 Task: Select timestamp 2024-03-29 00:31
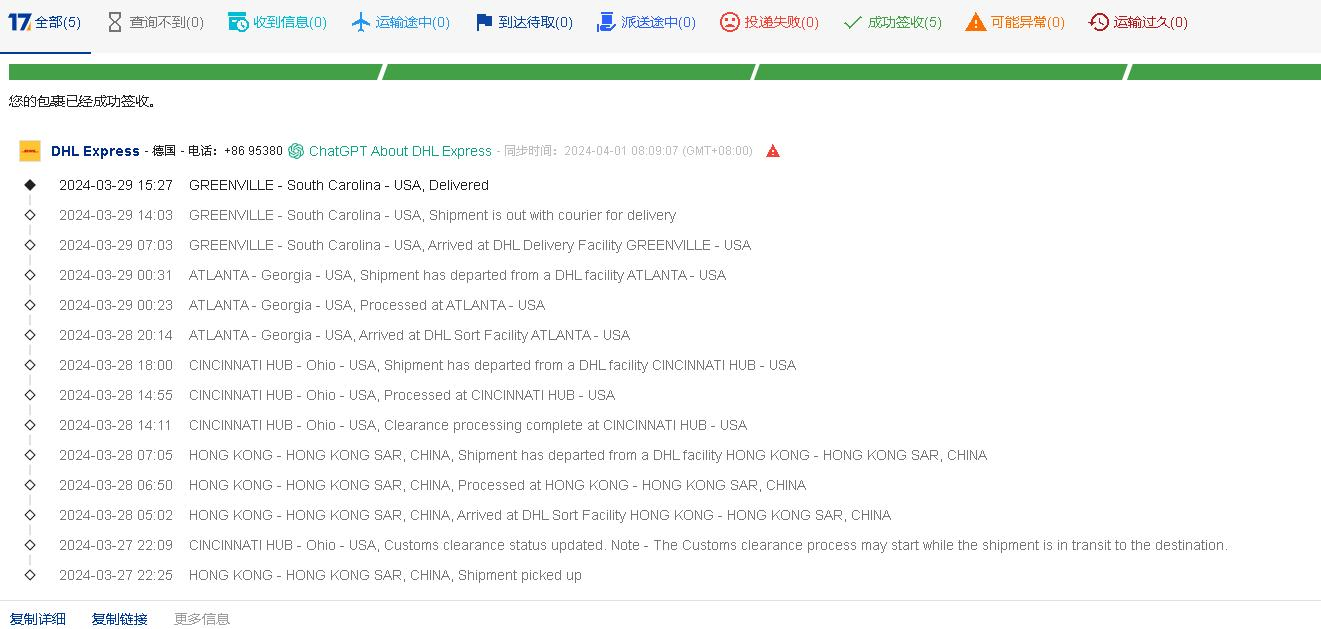[x=116, y=275]
